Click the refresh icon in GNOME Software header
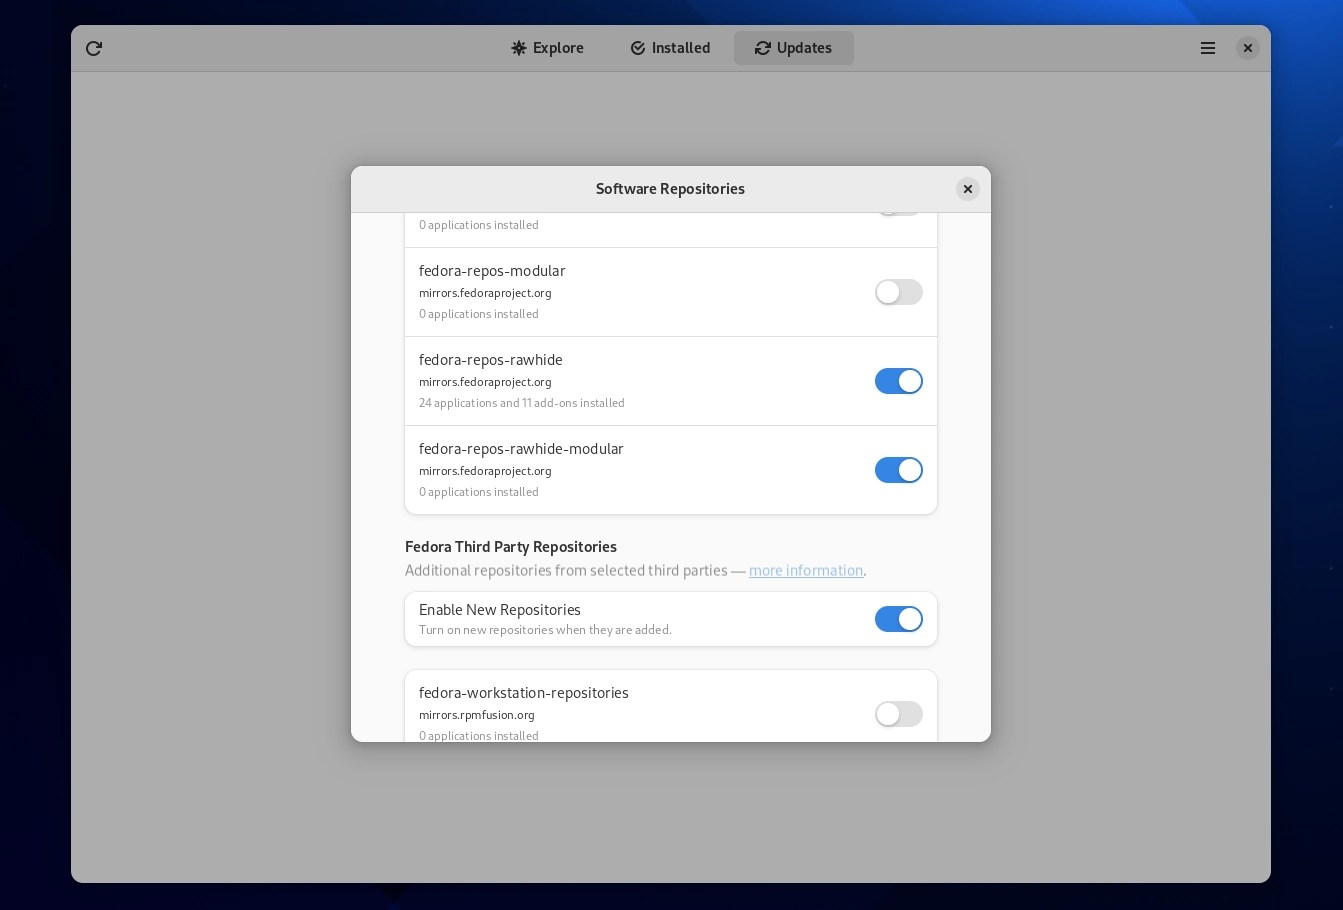 point(94,48)
